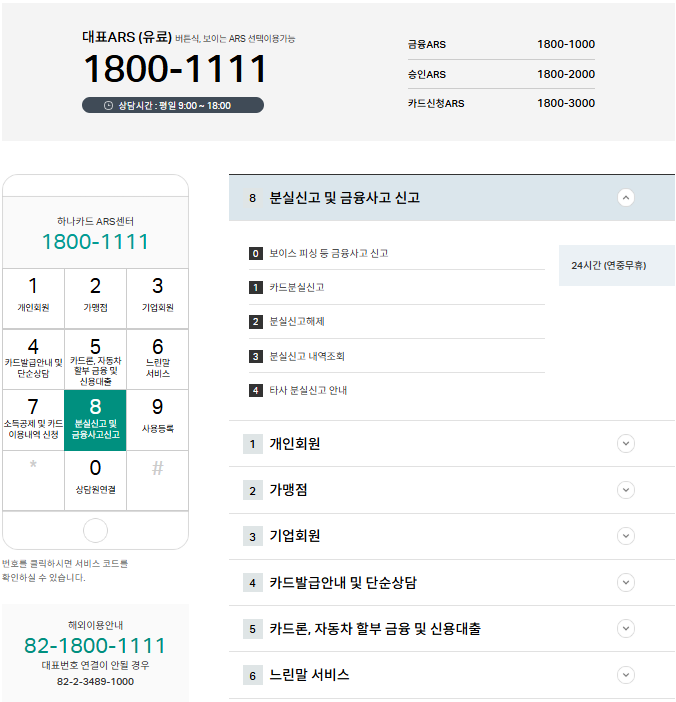Select keypad button 4 카드발급안내 및 단순상담

click(x=34, y=360)
